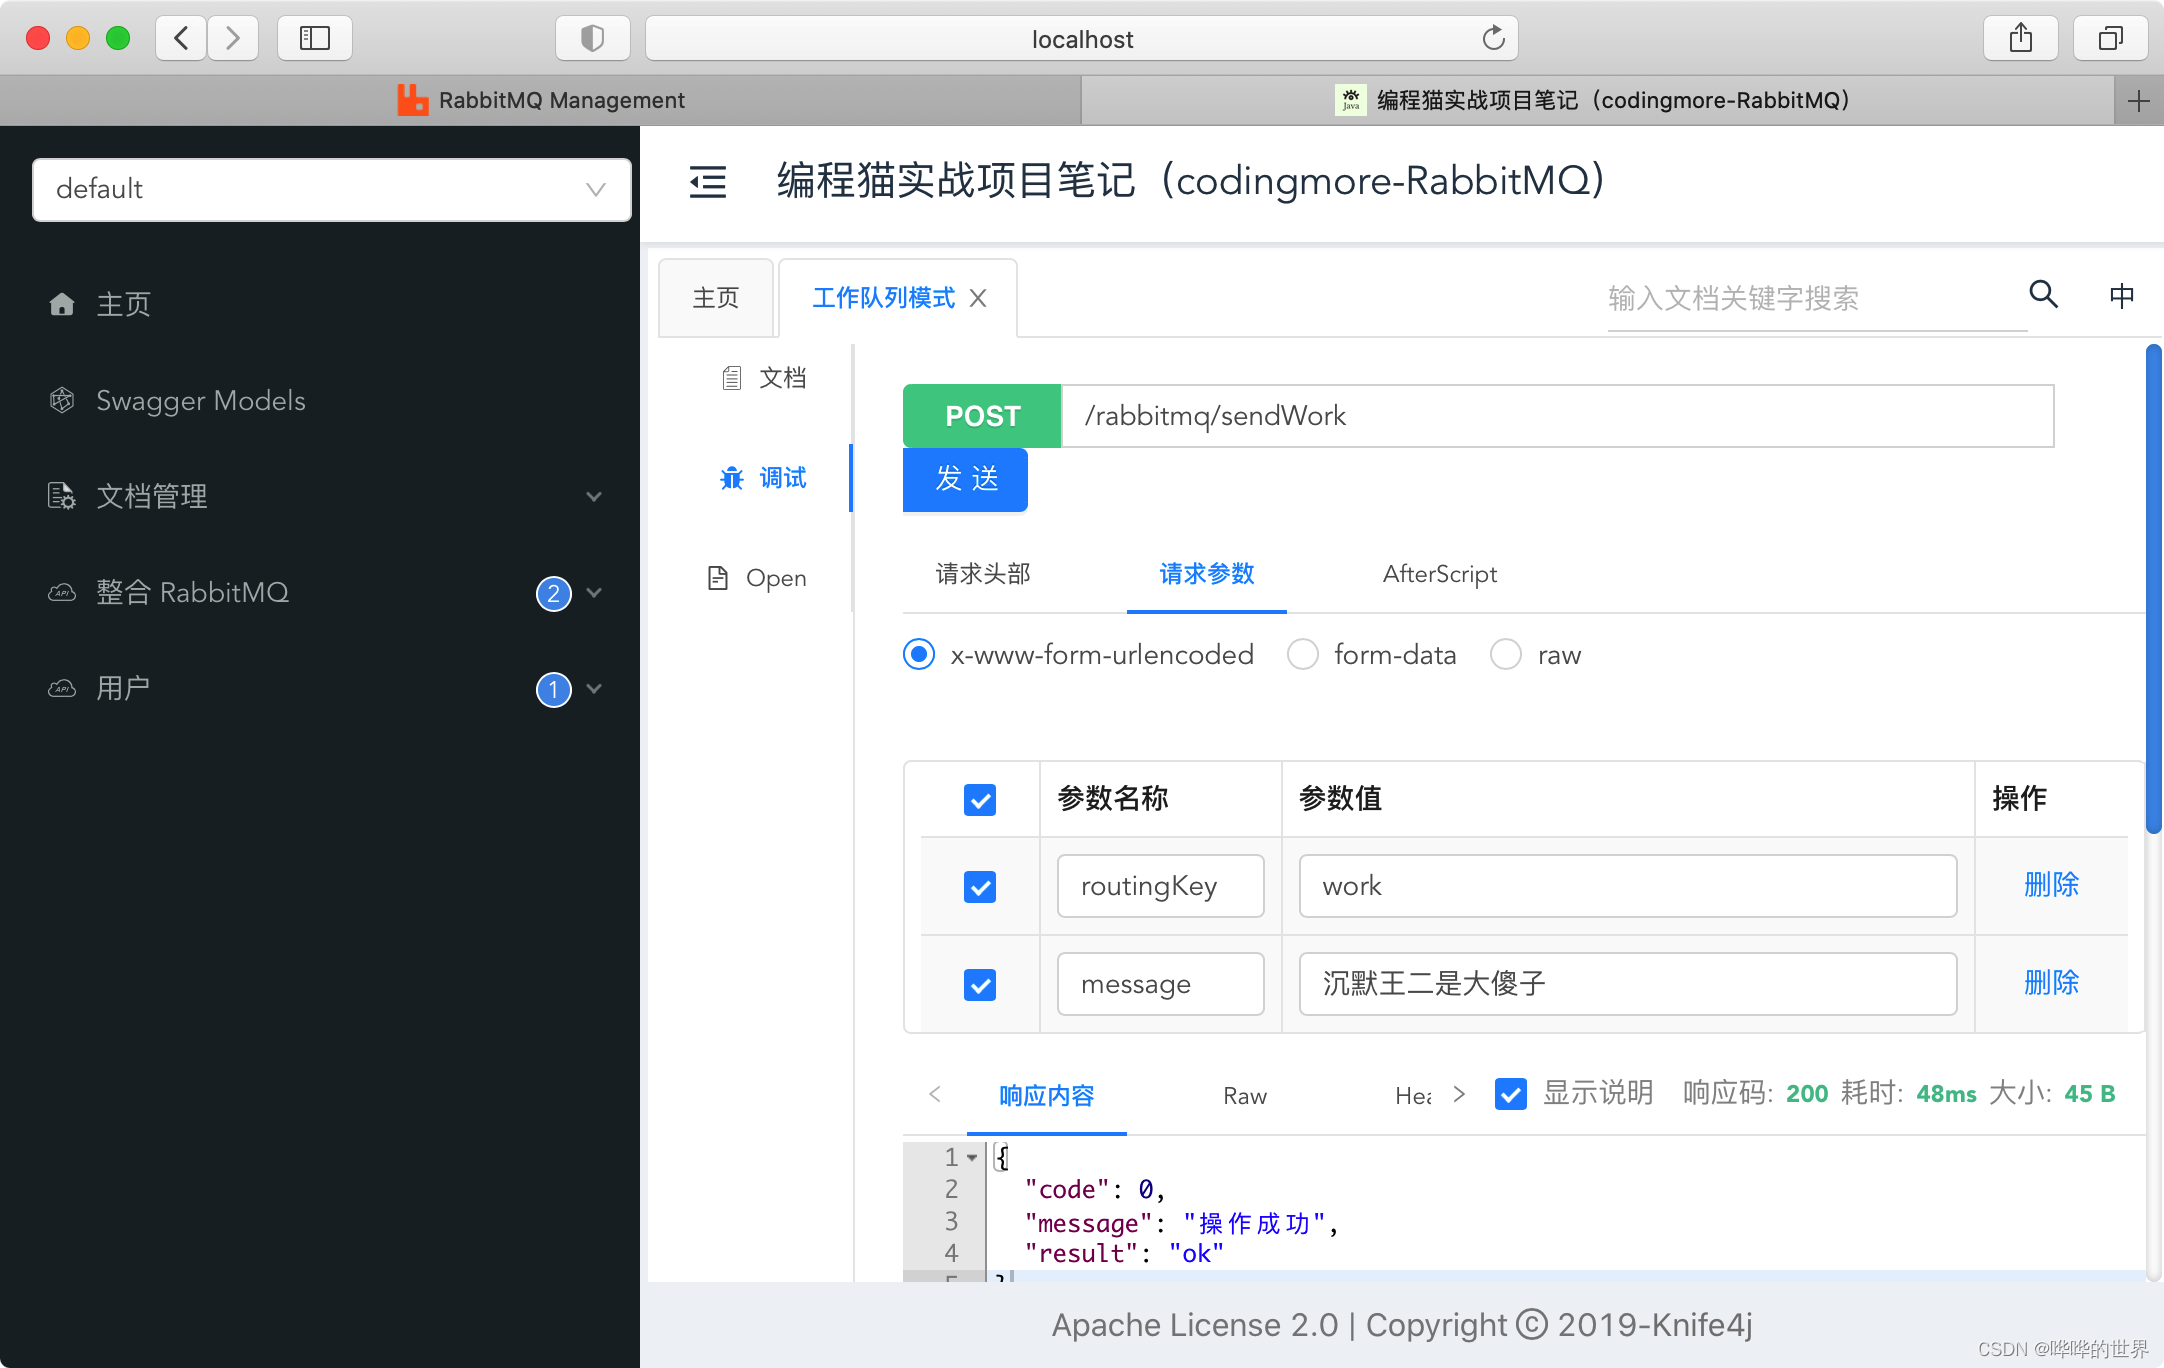Click the Safari share icon
This screenshot has height=1368, width=2164.
[x=2021, y=39]
